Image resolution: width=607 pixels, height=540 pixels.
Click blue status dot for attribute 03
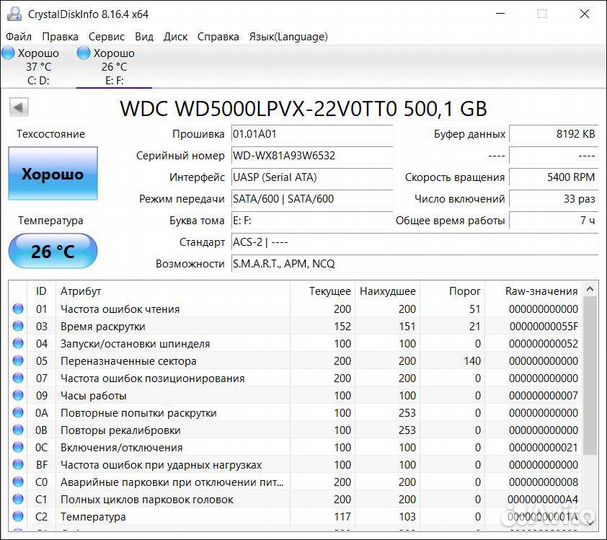click(18, 326)
